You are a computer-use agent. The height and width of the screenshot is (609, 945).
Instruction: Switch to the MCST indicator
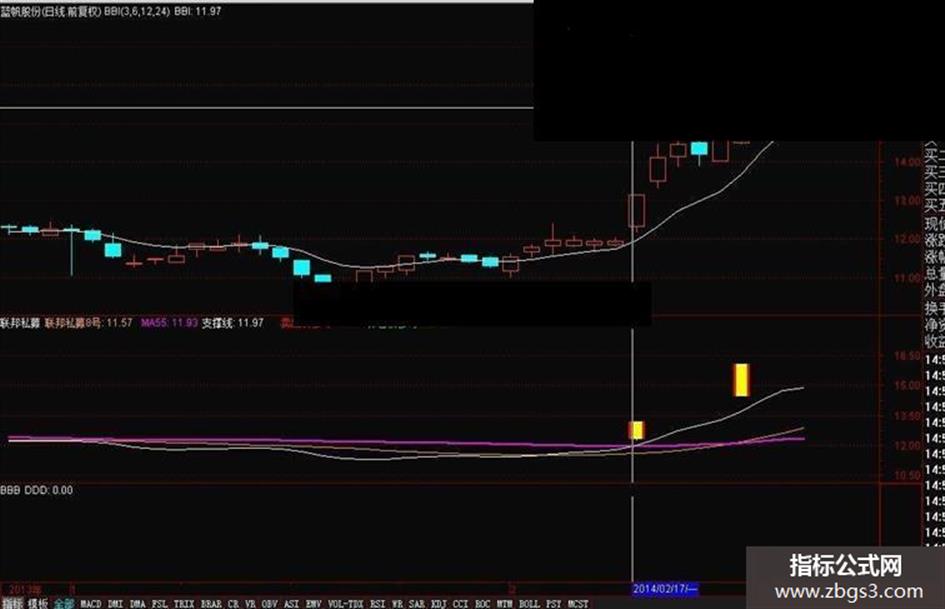[x=578, y=604]
